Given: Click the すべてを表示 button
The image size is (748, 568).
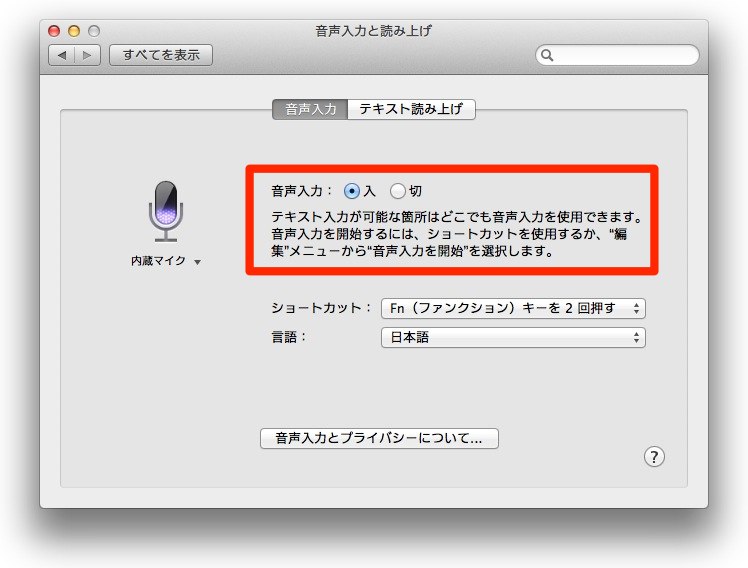Looking at the screenshot, I should 161,55.
